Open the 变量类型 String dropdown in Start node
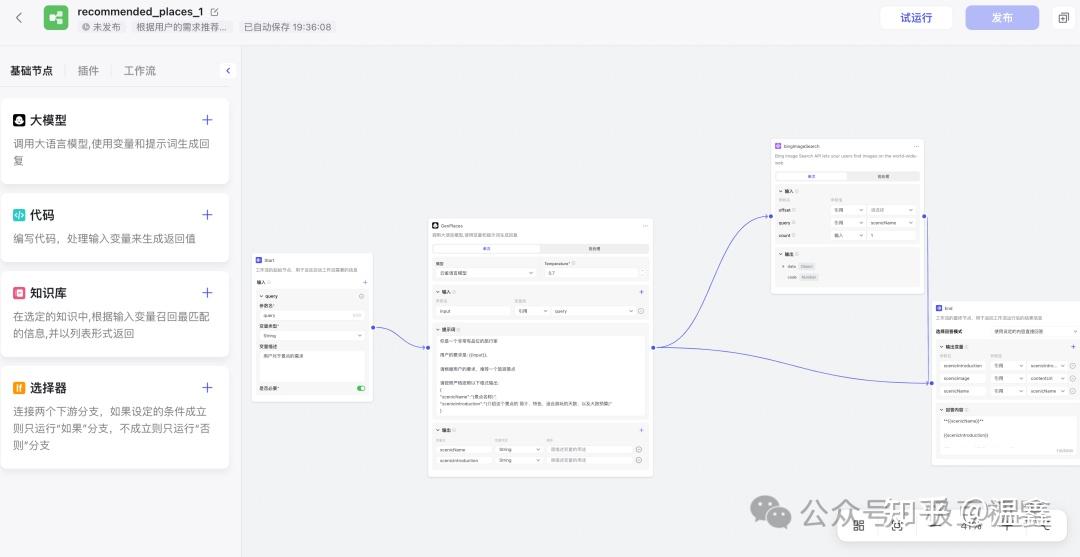 [x=312, y=335]
